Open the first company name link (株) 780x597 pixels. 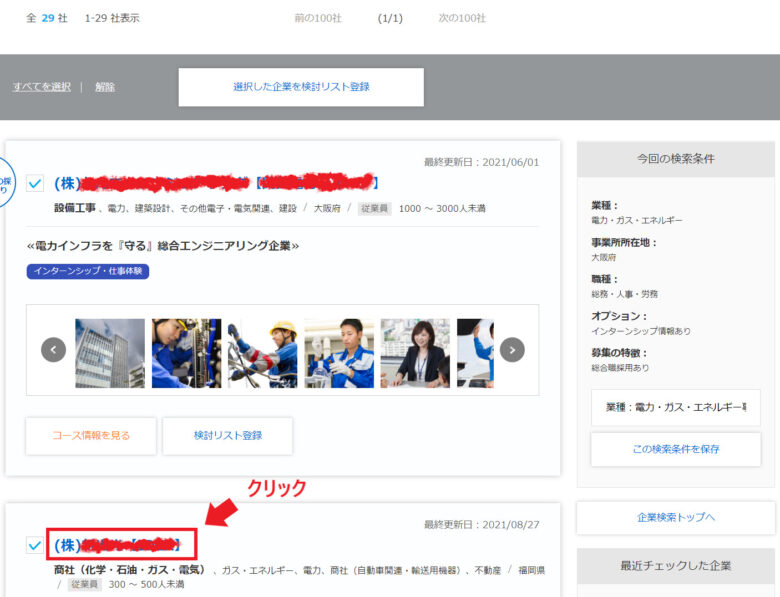pyautogui.click(x=216, y=183)
